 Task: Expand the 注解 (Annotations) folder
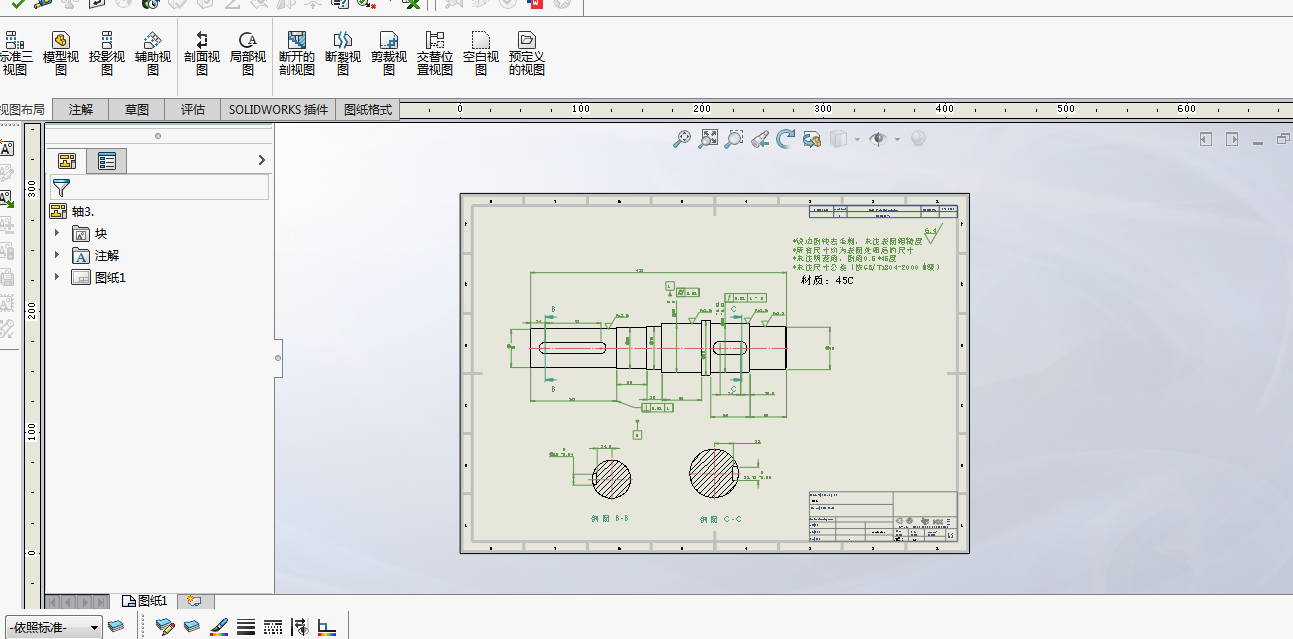pyautogui.click(x=57, y=256)
